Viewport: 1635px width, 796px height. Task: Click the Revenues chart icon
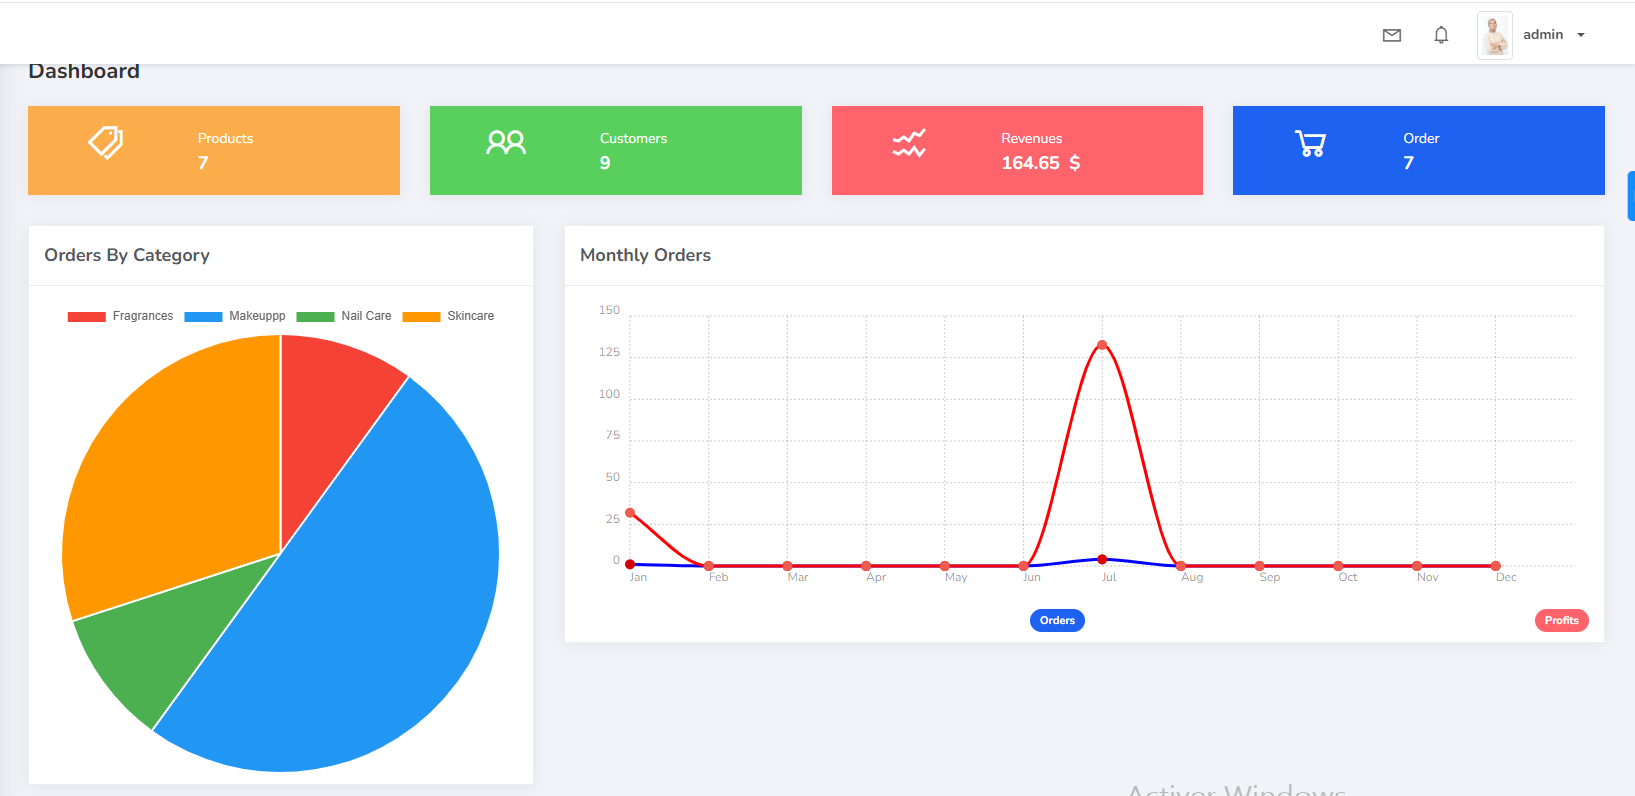(909, 144)
